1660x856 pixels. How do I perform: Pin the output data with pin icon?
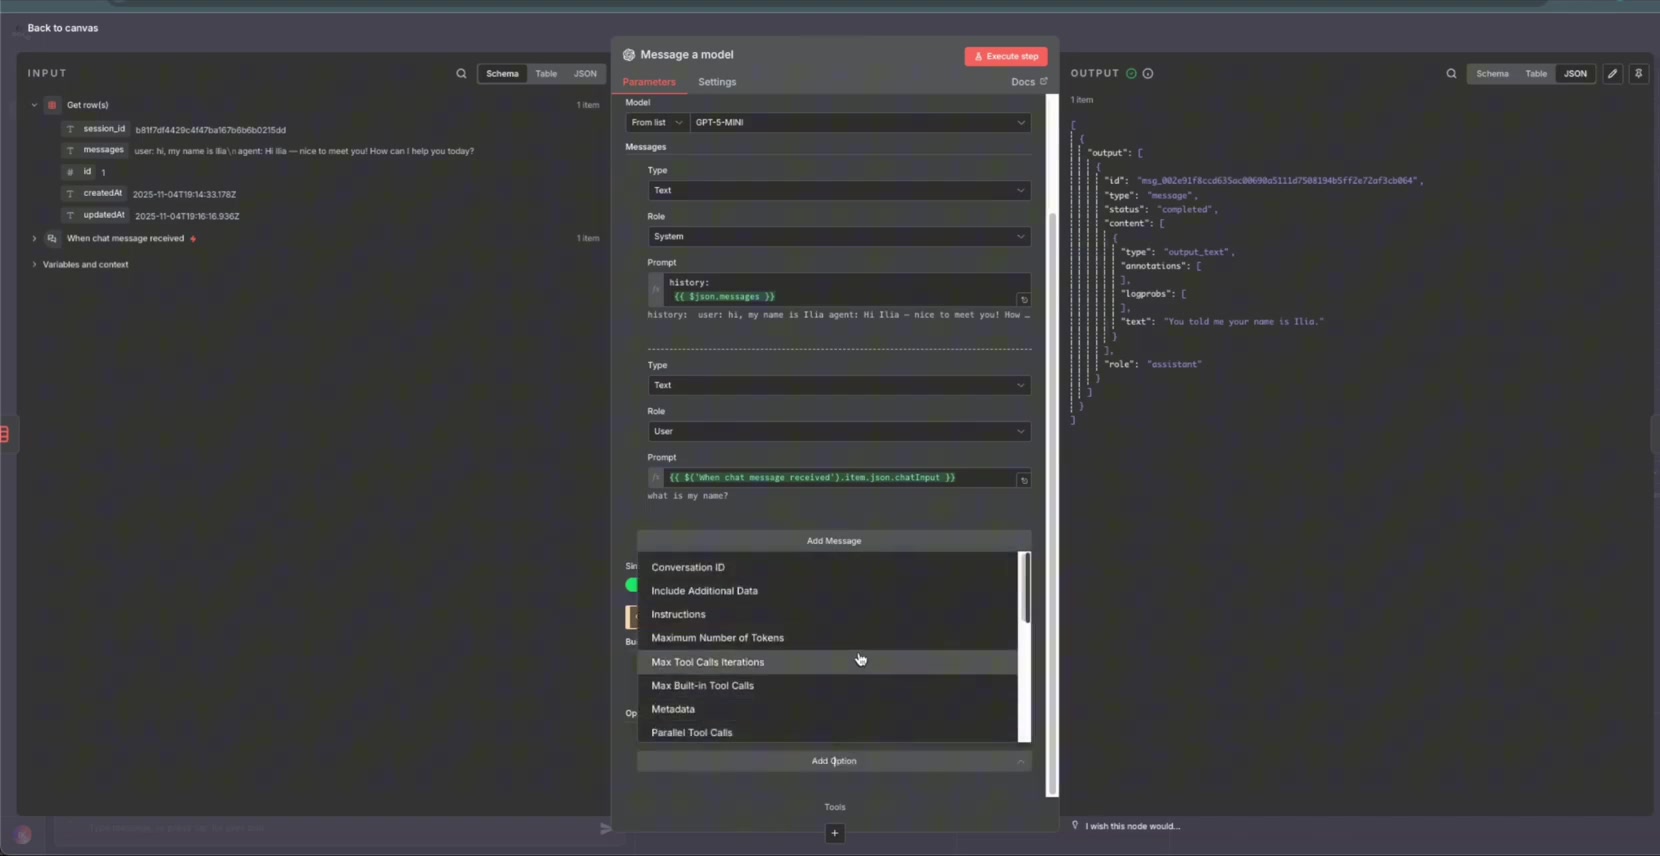(1638, 74)
